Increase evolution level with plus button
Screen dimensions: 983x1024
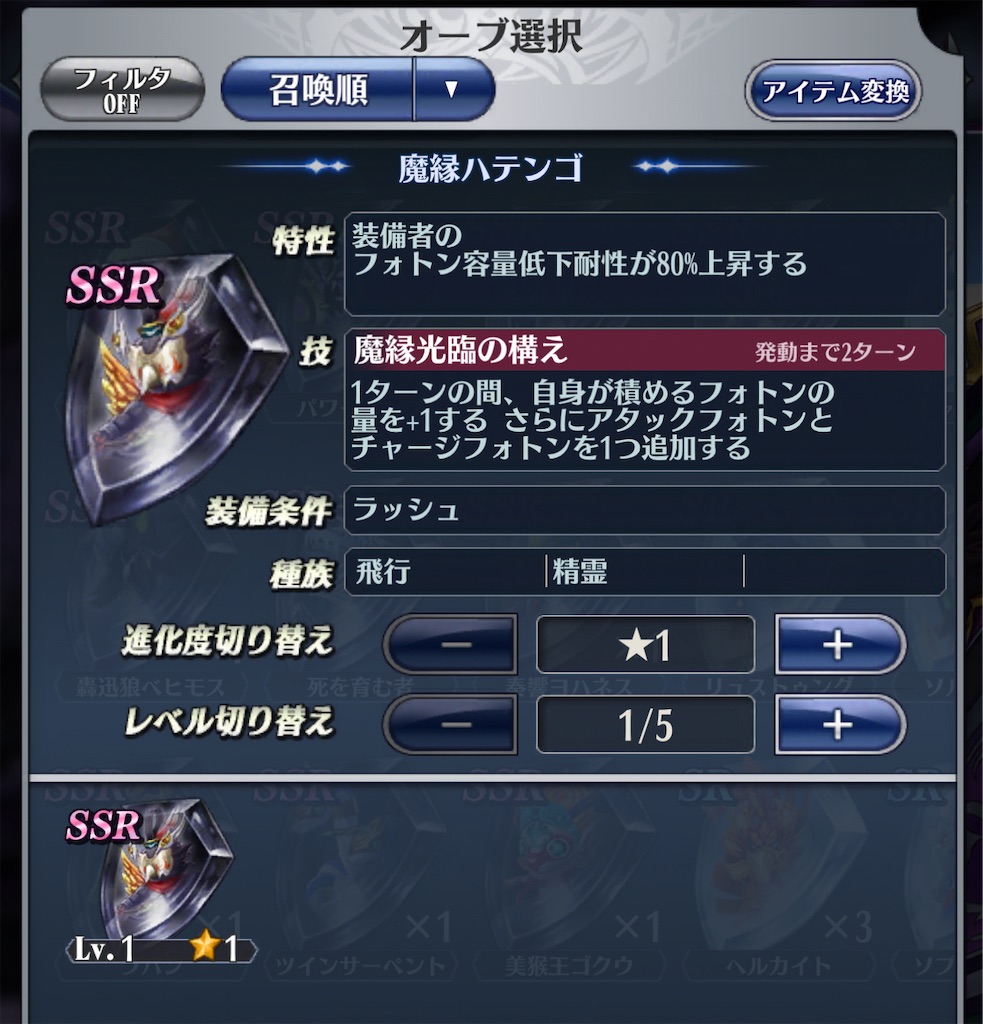click(x=840, y=645)
